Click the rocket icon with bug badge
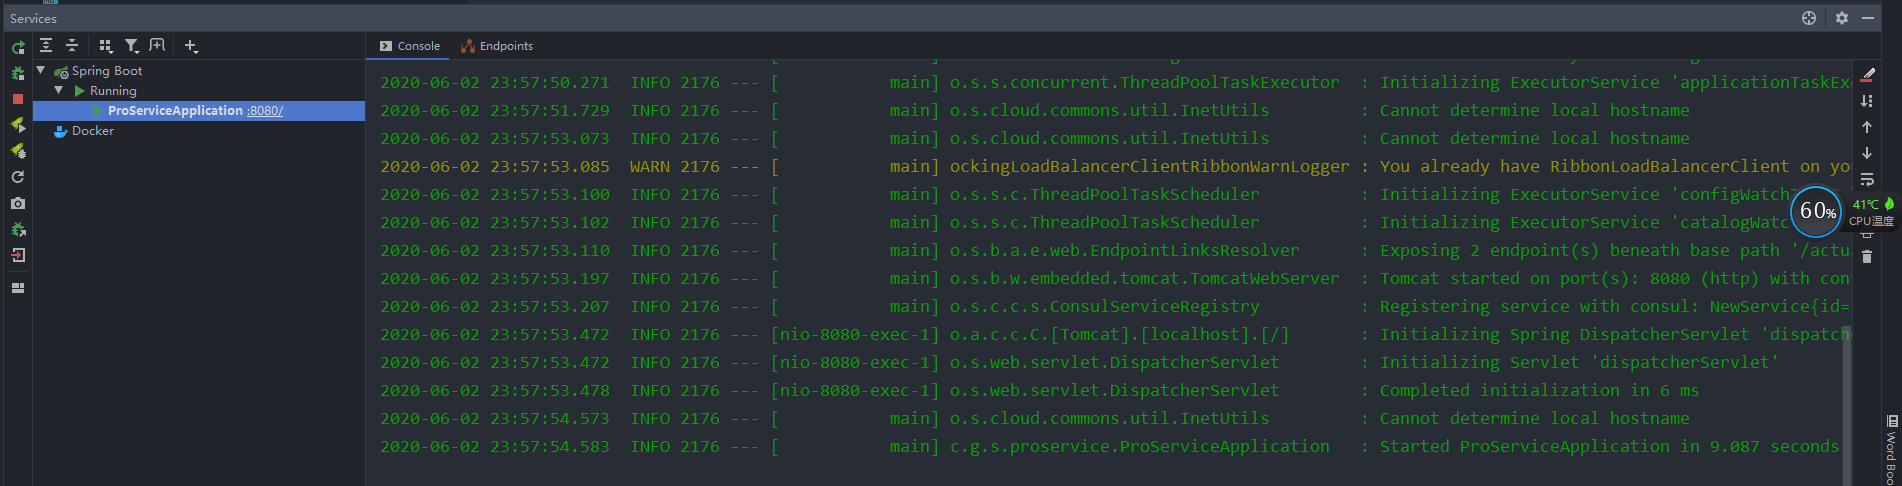 (x=18, y=151)
